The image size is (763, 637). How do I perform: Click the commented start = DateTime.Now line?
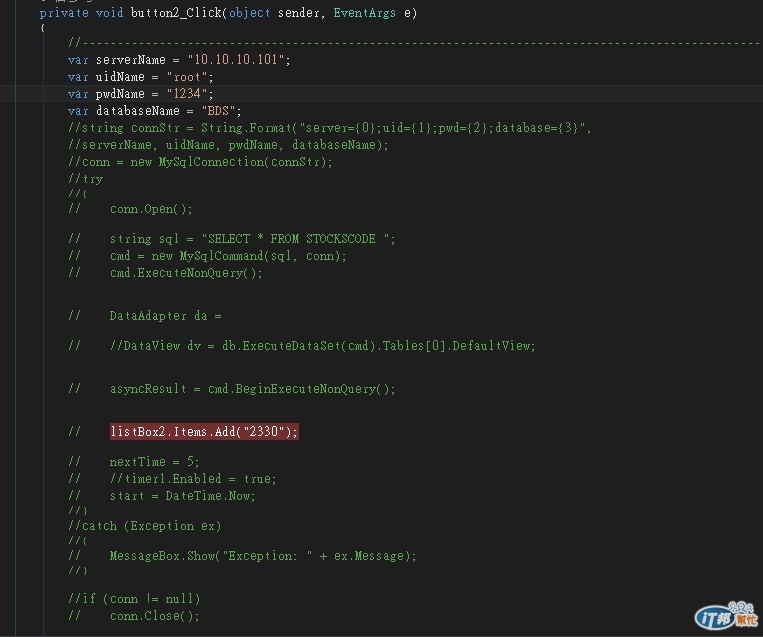[162, 496]
